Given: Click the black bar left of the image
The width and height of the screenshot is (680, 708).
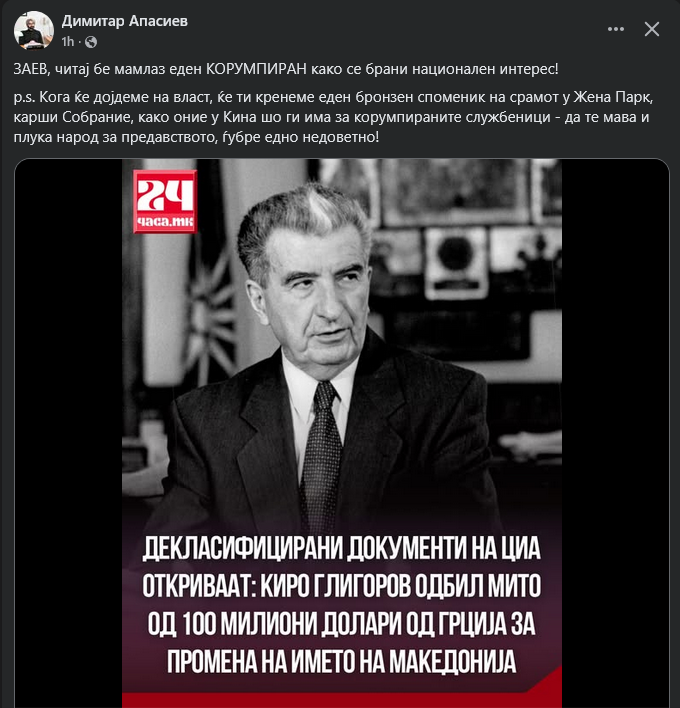Looking at the screenshot, I should tap(69, 433).
